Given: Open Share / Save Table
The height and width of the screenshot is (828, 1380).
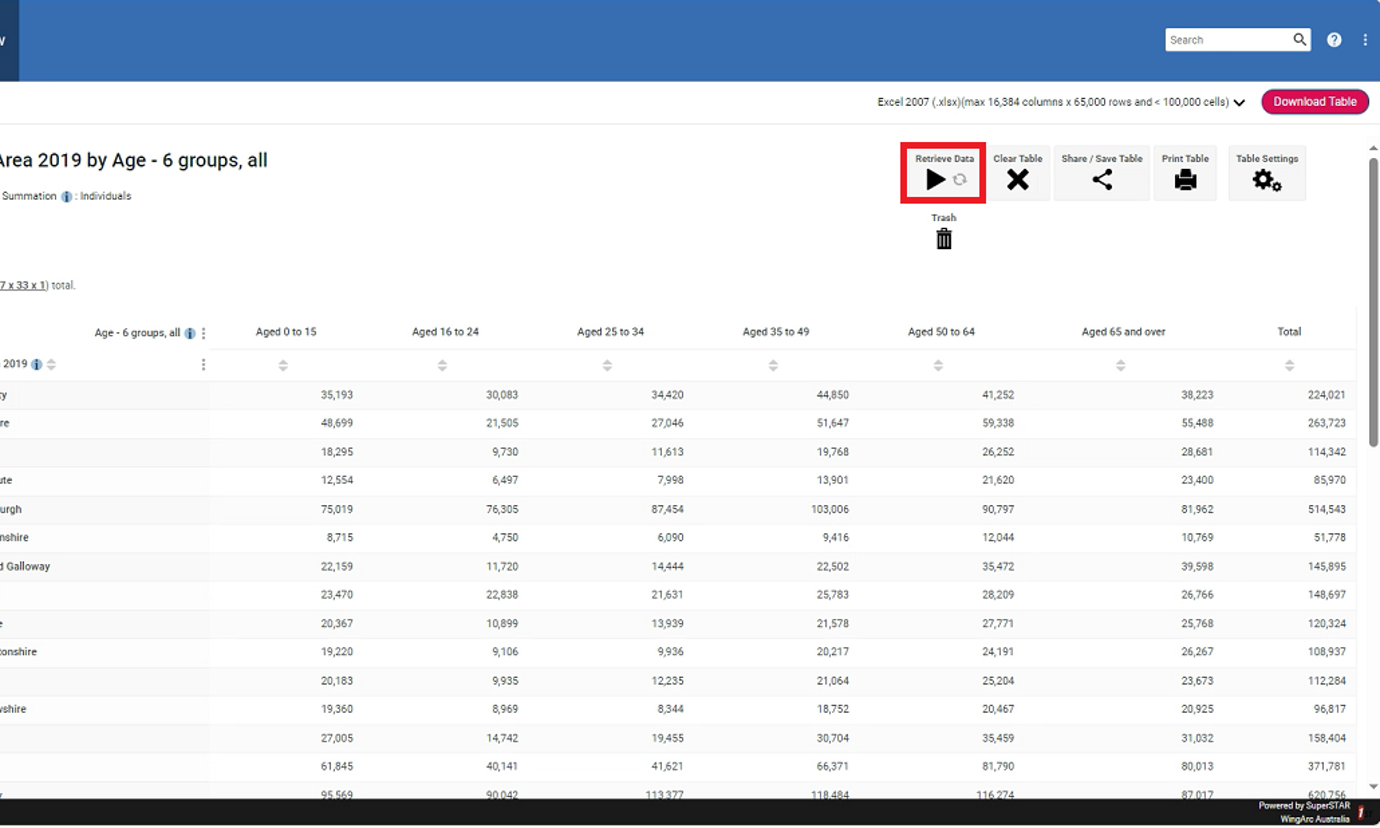Looking at the screenshot, I should tap(1101, 179).
